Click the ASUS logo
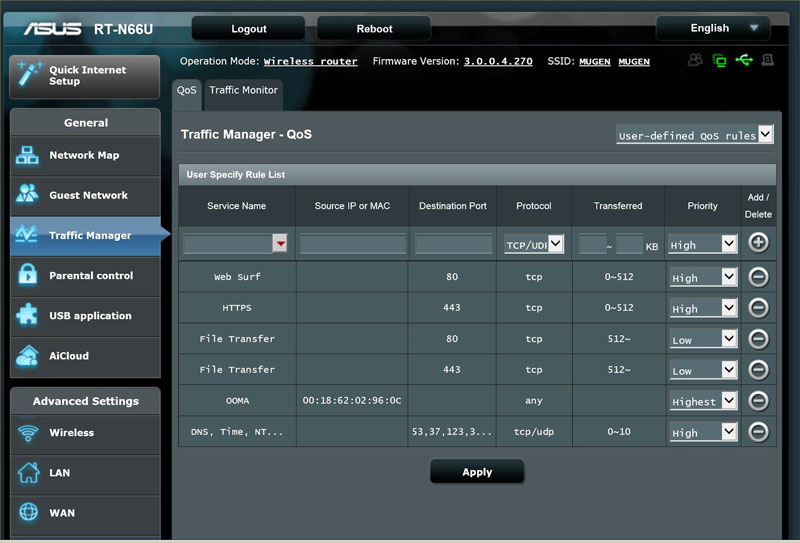800x543 pixels. tap(52, 29)
